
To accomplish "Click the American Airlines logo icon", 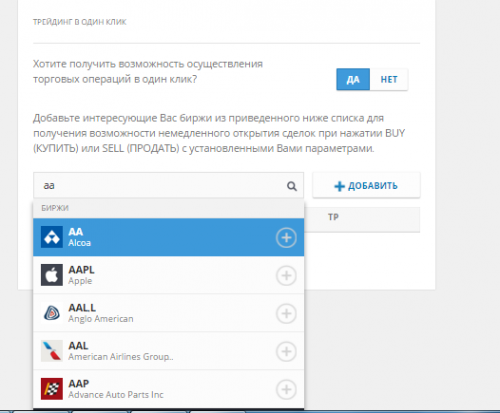I will (52, 351).
